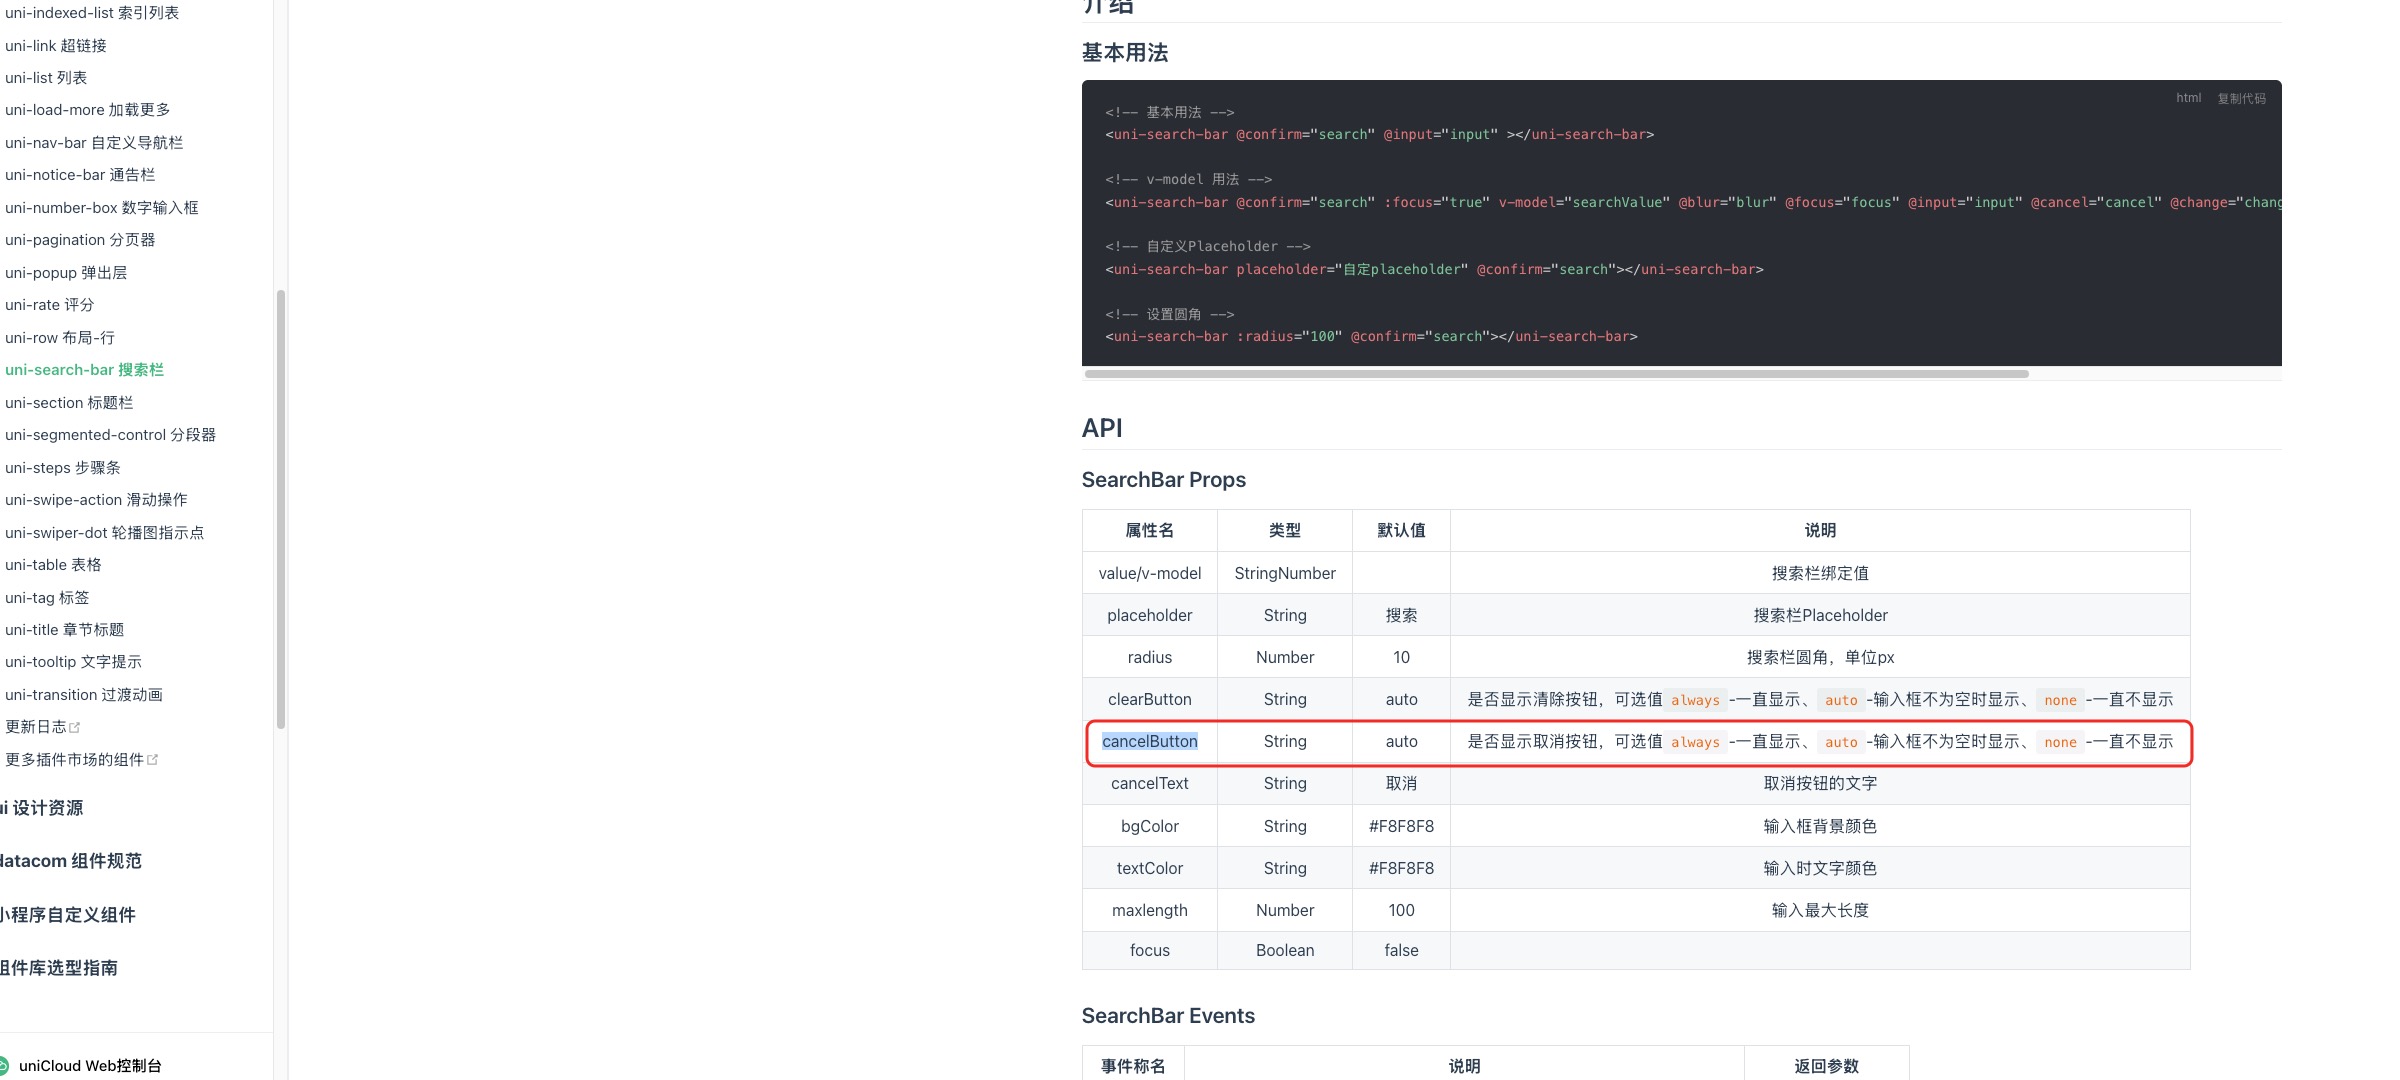Click the bgColor property cell

click(x=1150, y=827)
